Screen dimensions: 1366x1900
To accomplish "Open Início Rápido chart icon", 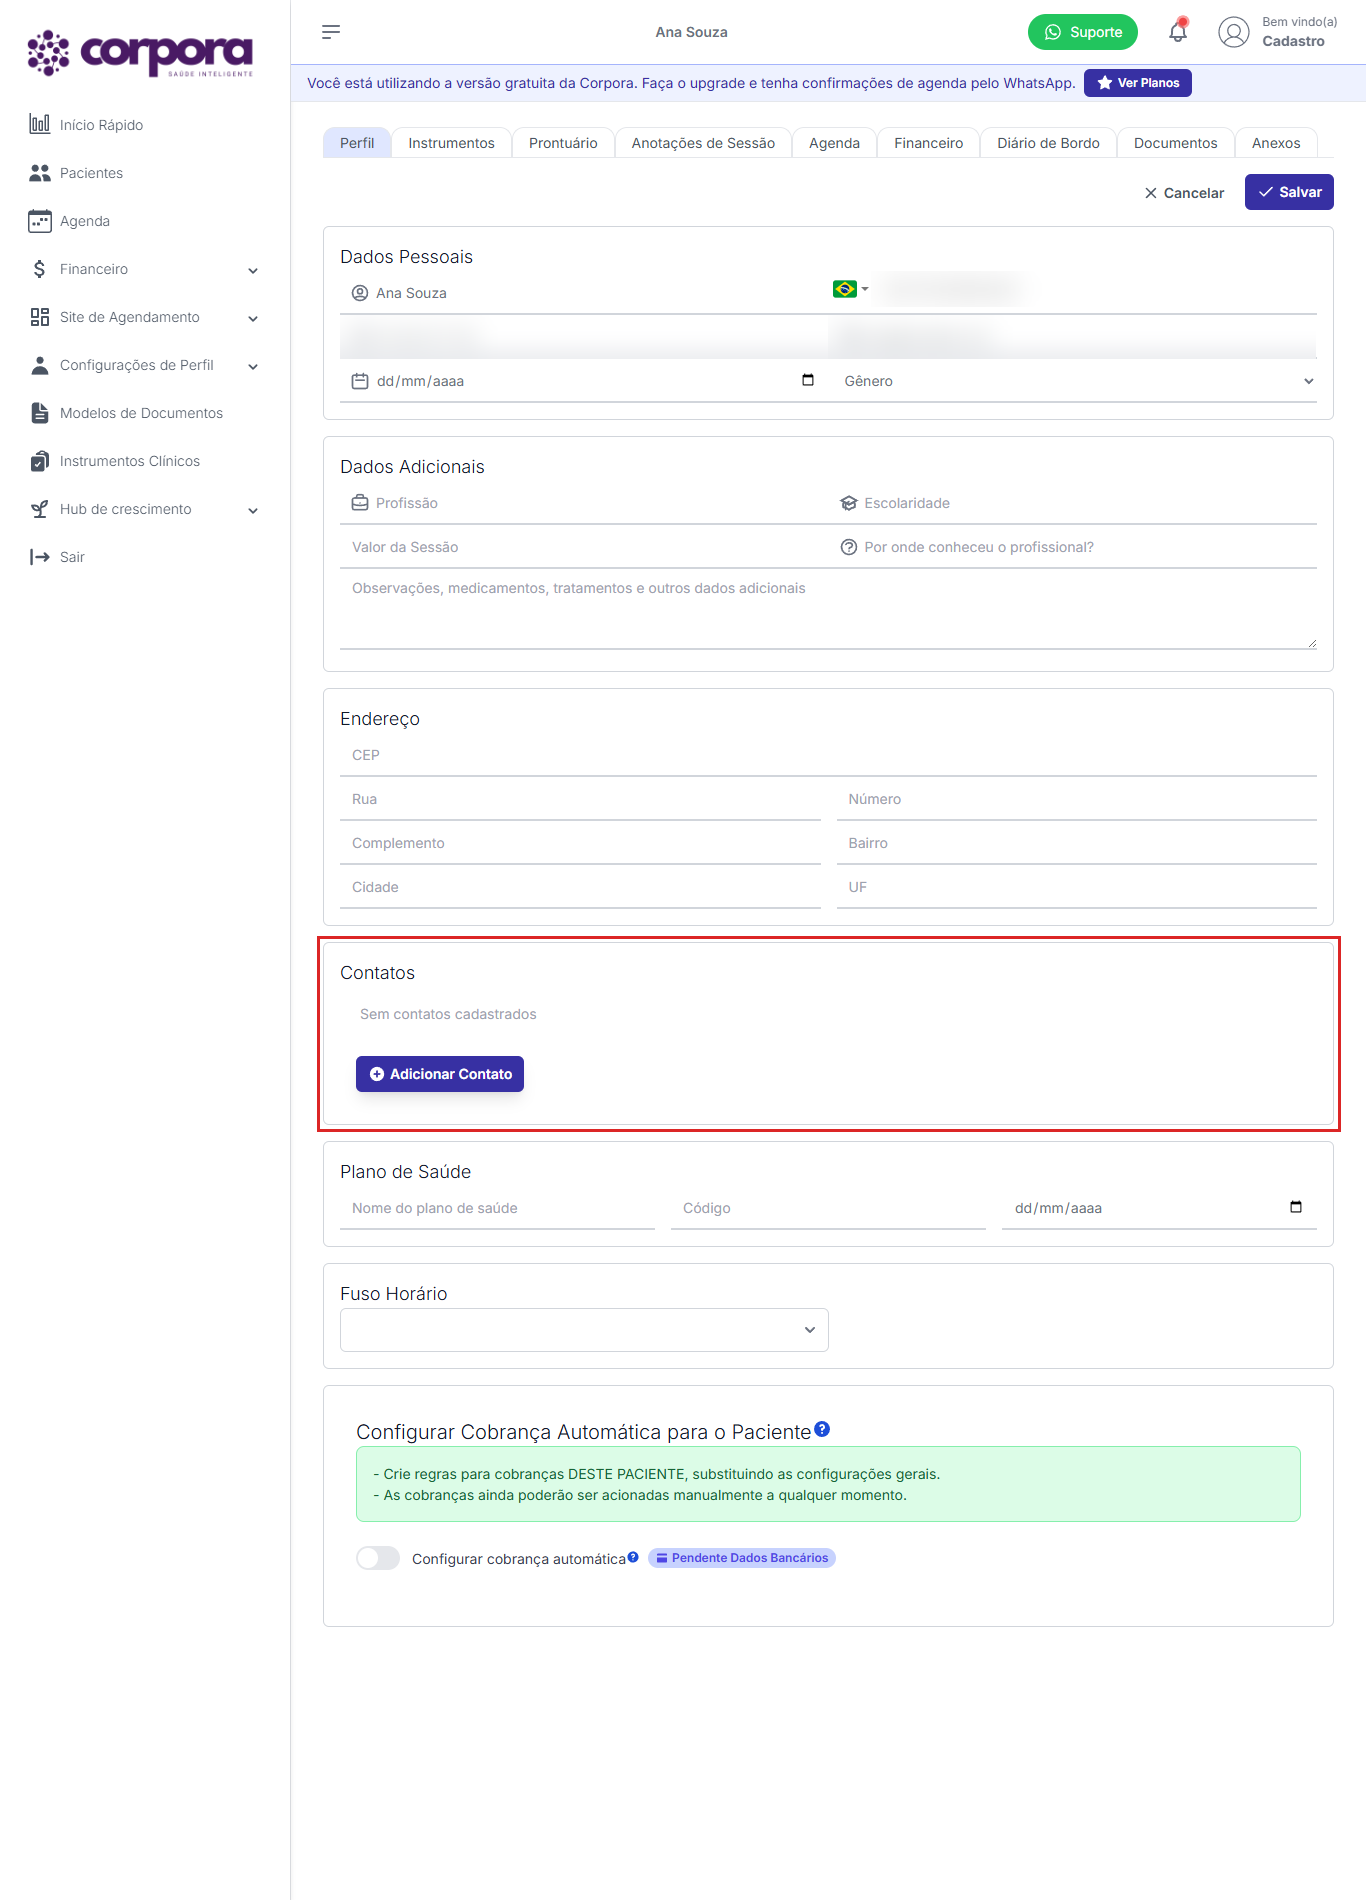I will tap(39, 124).
